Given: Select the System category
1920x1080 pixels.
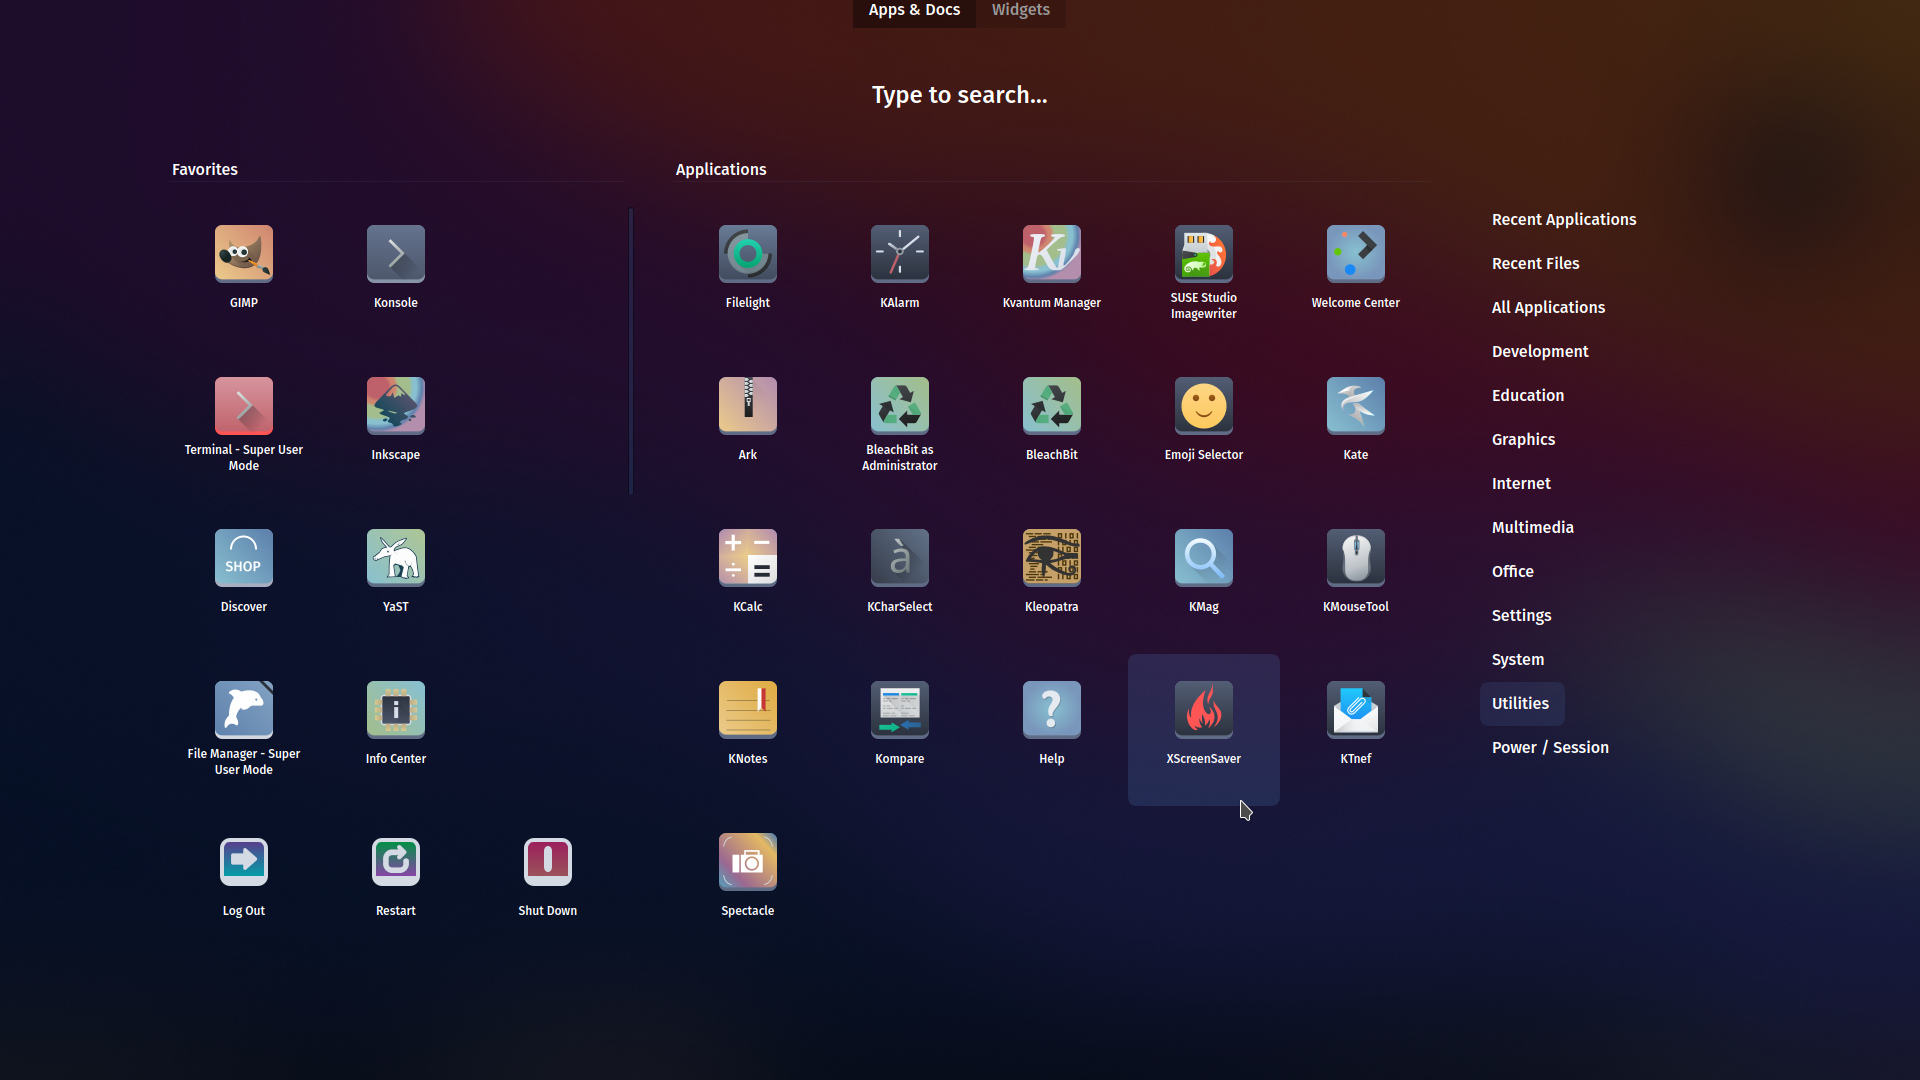Looking at the screenshot, I should click(x=1518, y=660).
